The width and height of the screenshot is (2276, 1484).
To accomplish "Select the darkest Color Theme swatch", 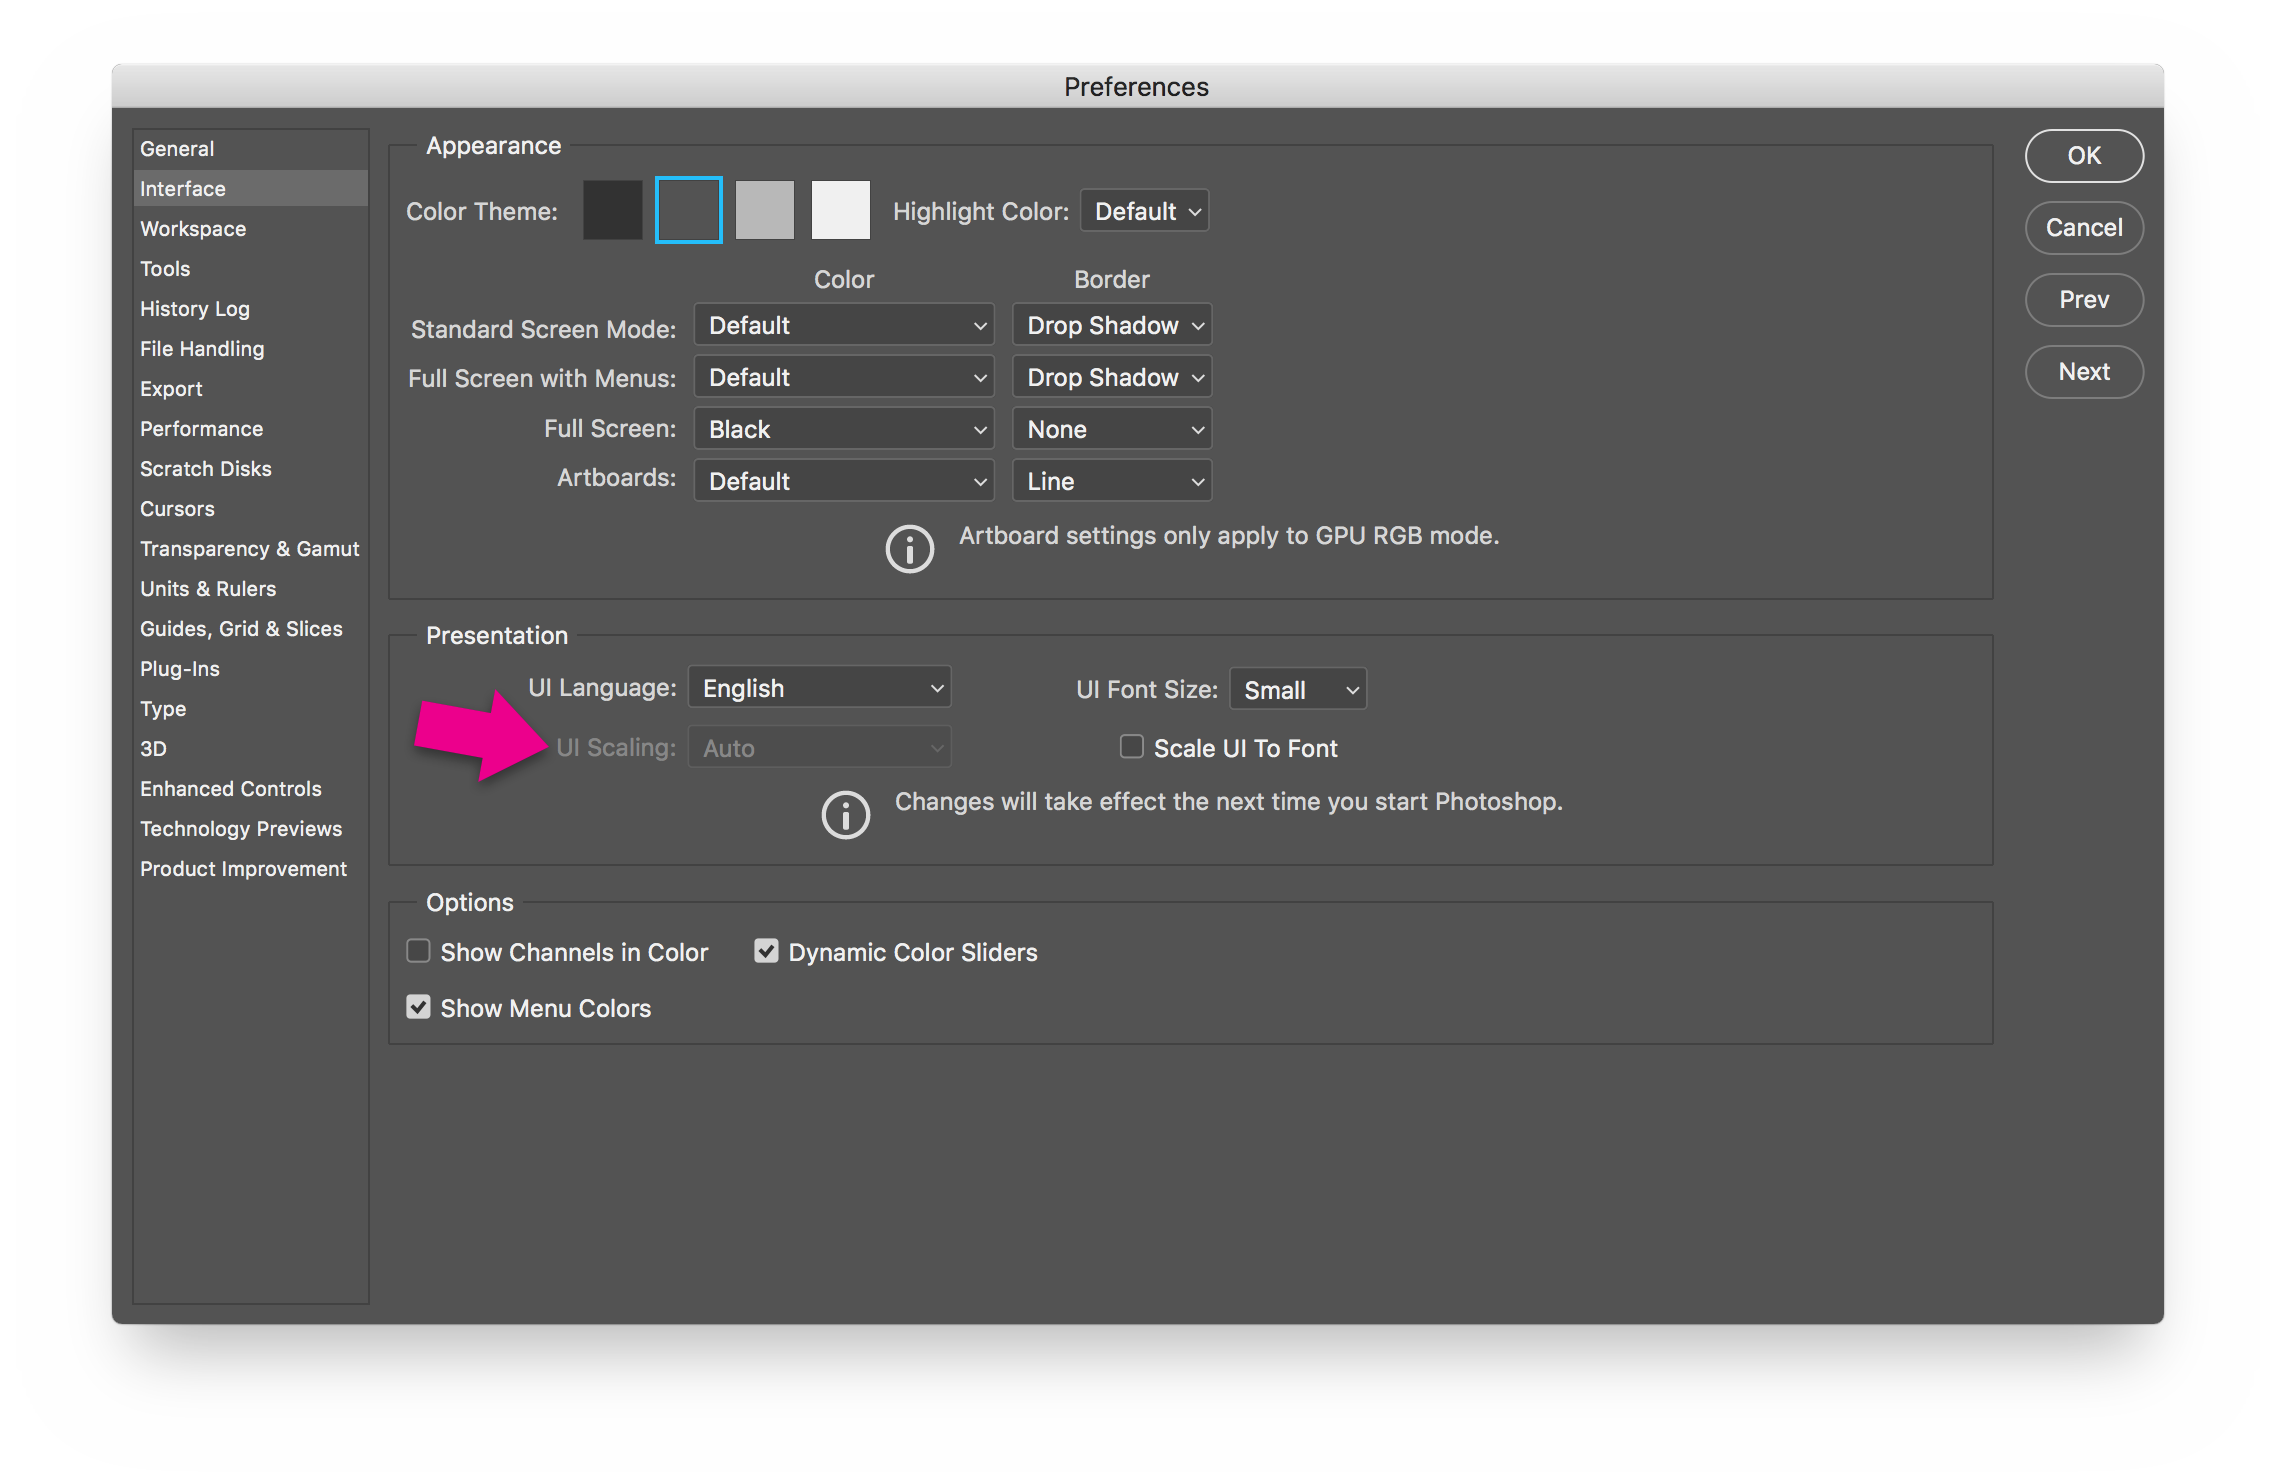I will (x=612, y=209).
